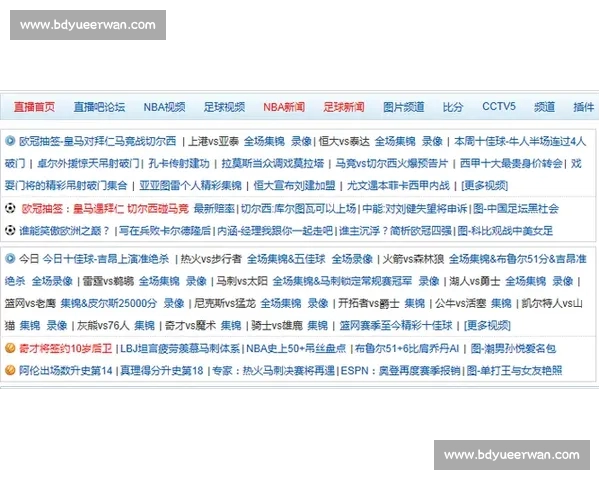
Task: Open the link 图-中国足坛黑社会
Action: pyautogui.click(x=516, y=209)
